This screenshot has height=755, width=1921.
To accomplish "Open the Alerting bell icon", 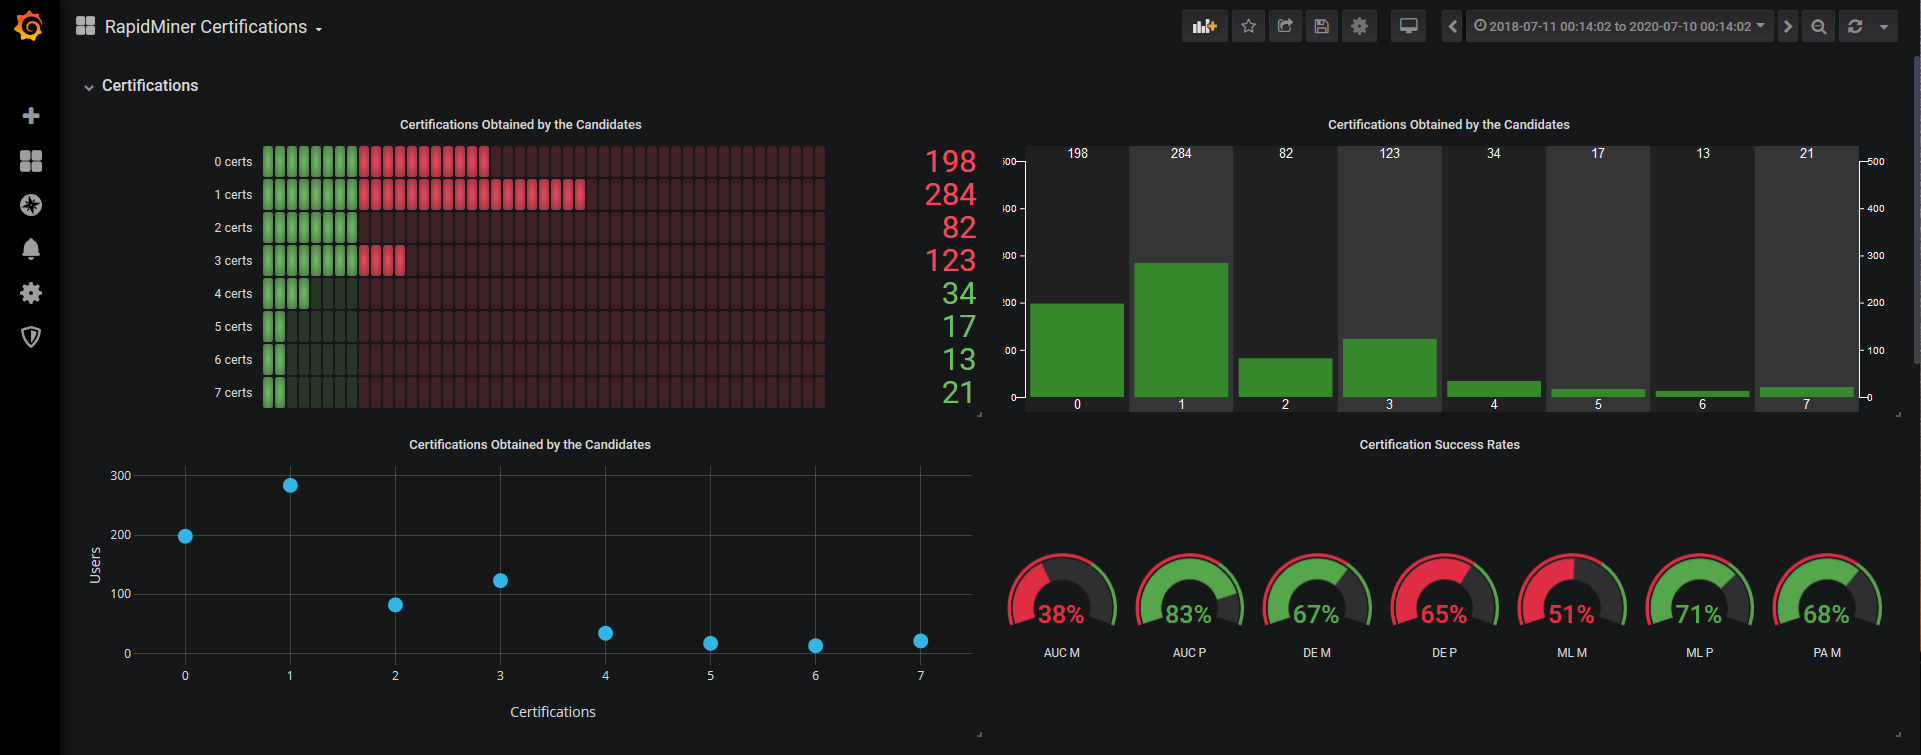I will click(31, 249).
